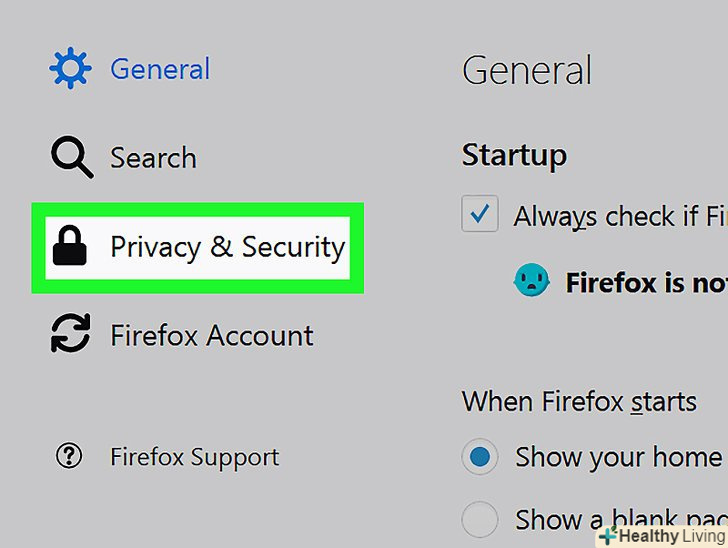
Task: Go to the Search settings label
Action: pos(153,158)
